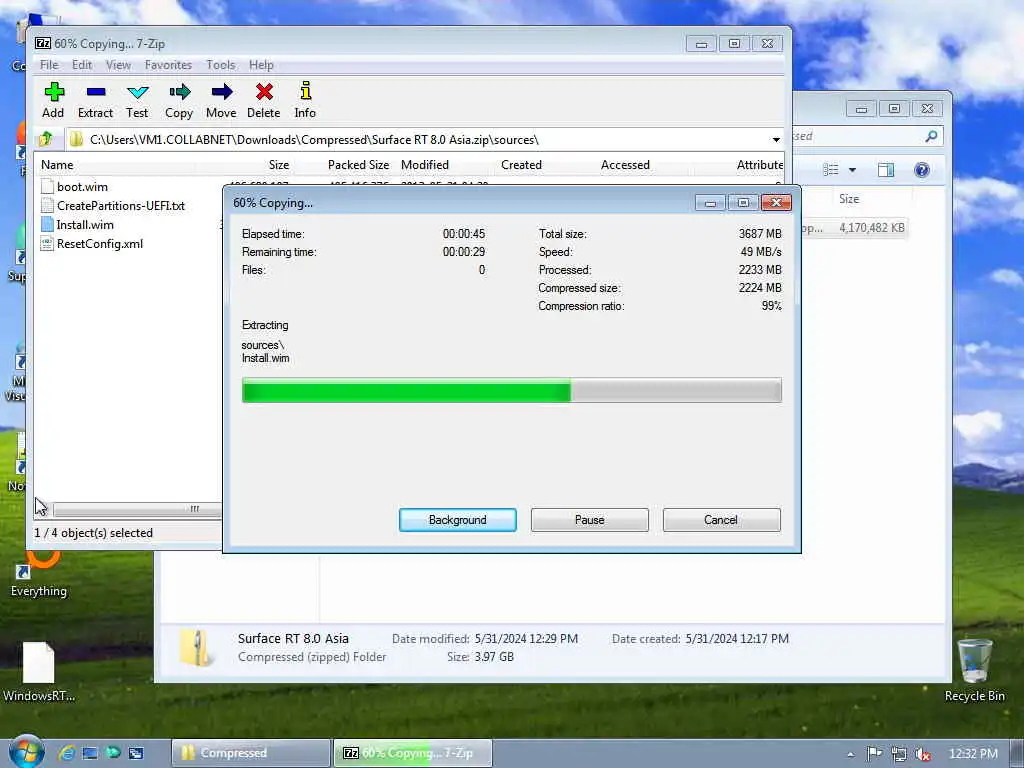Screen dimensions: 1024x768
Task: Open the File menu in 7-Zip
Action: click(x=49, y=65)
